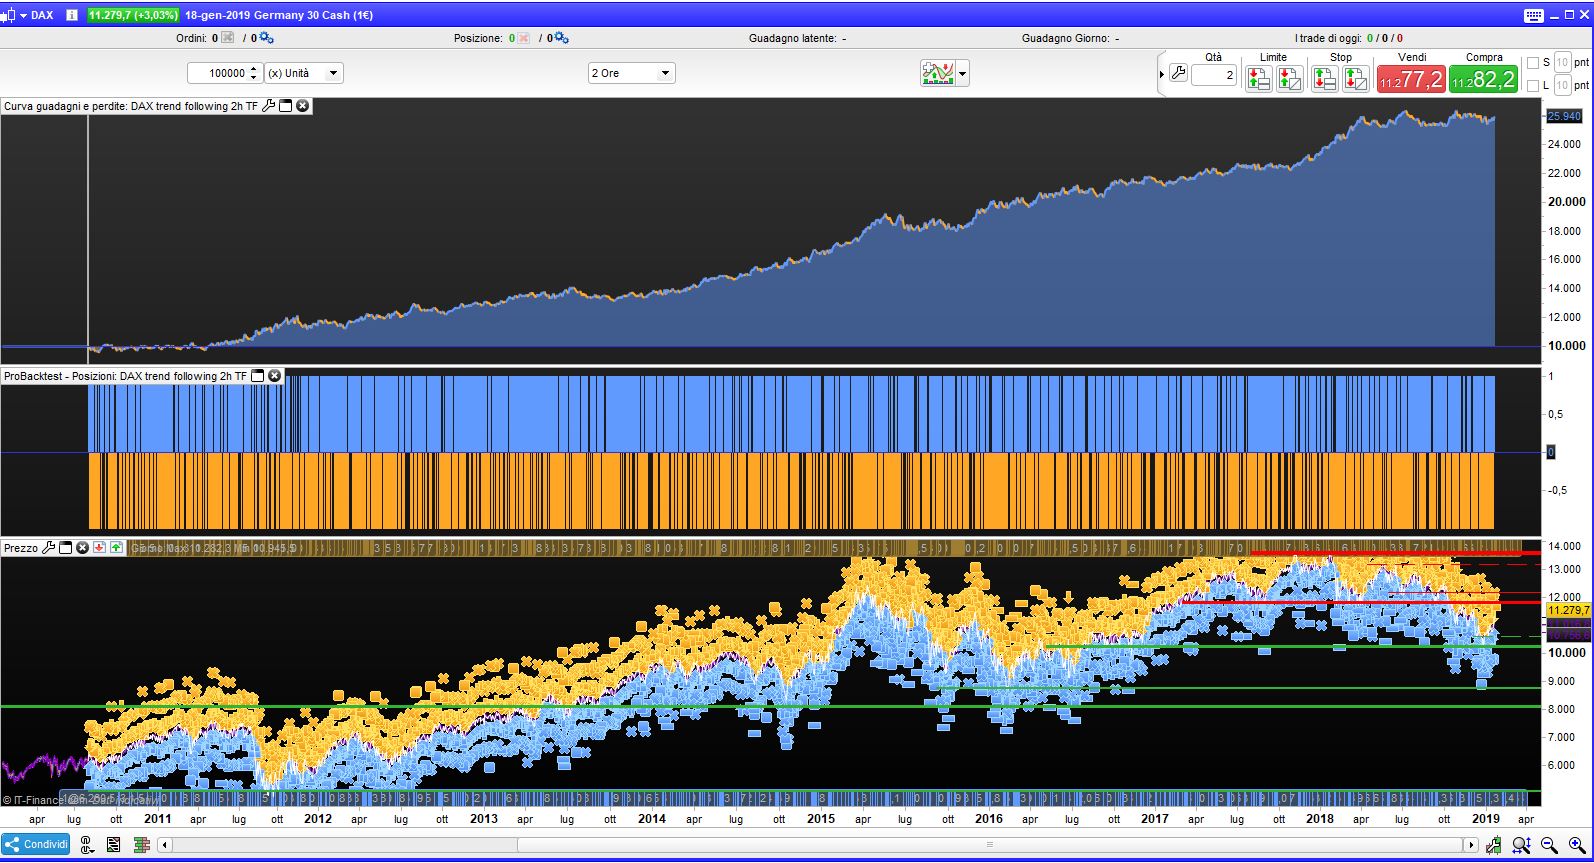This screenshot has height=863, width=1594.
Task: Click the Condividi share button
Action: (x=36, y=844)
